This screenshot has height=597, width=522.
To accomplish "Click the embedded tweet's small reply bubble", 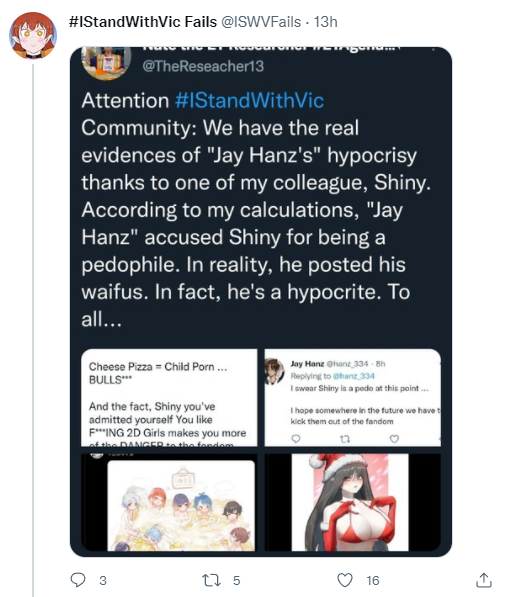I will (296, 439).
